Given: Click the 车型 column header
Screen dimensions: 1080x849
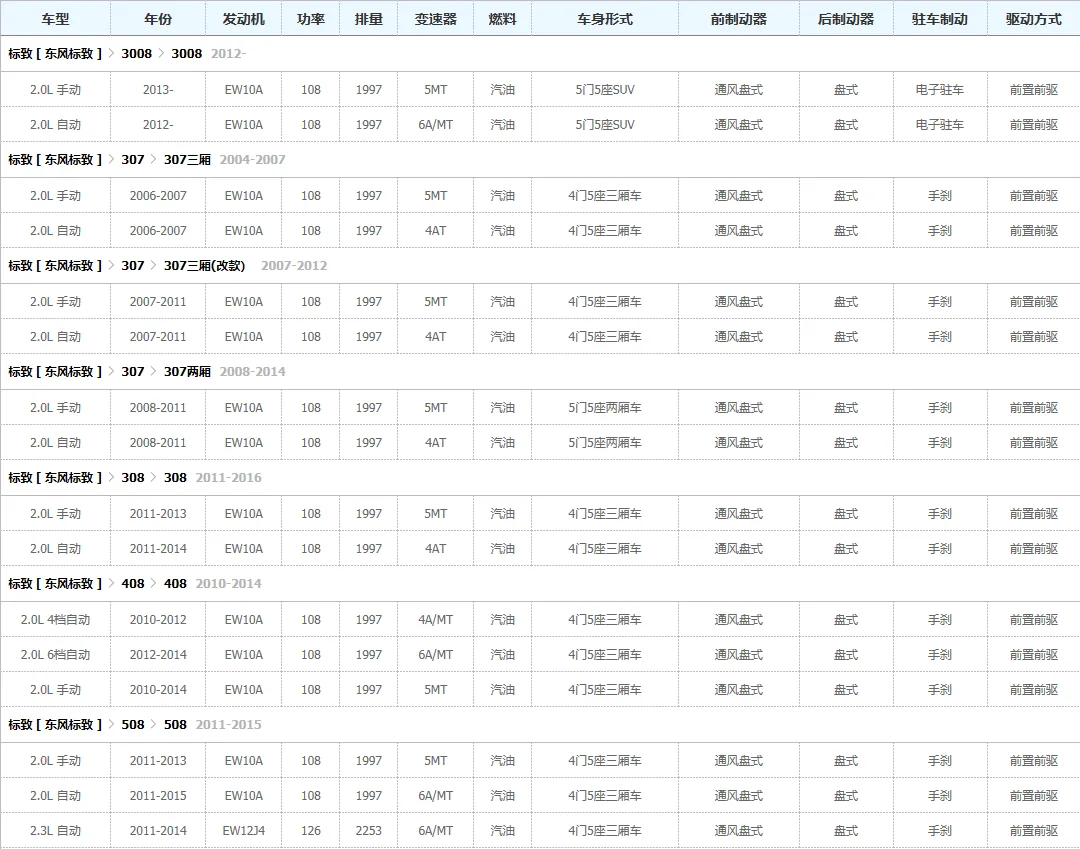Looking at the screenshot, I should [x=55, y=19].
